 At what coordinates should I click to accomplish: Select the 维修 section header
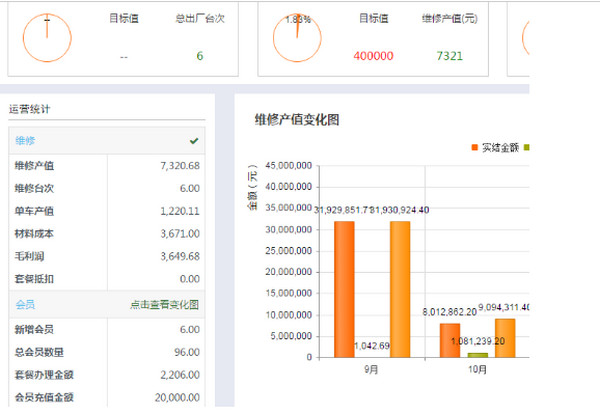[x=107, y=141]
